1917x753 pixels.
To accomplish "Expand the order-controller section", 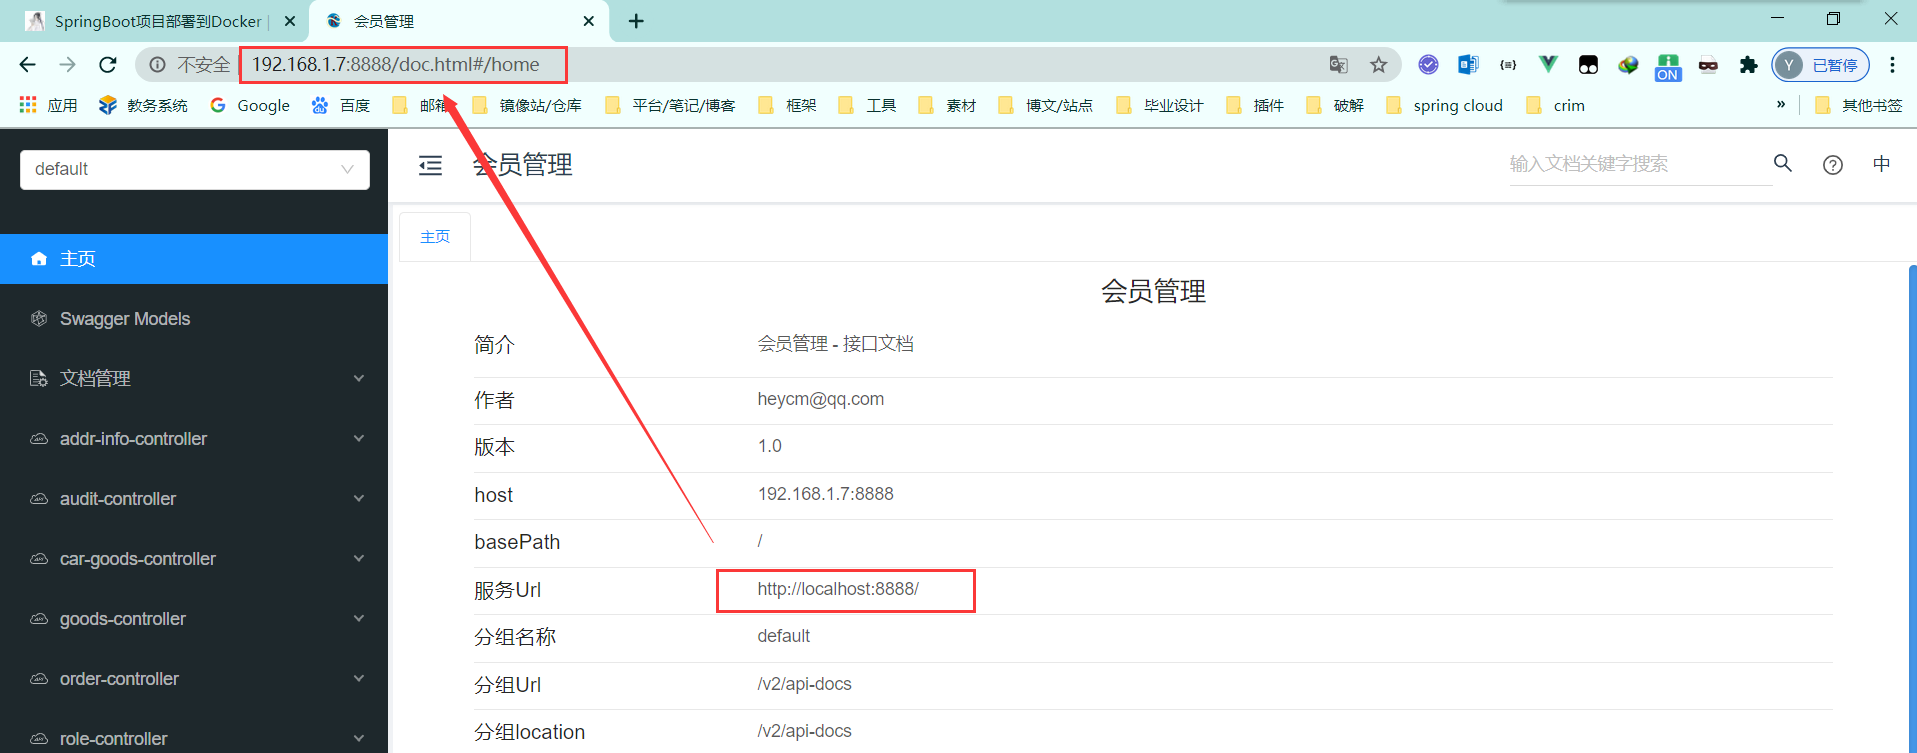I will [194, 679].
